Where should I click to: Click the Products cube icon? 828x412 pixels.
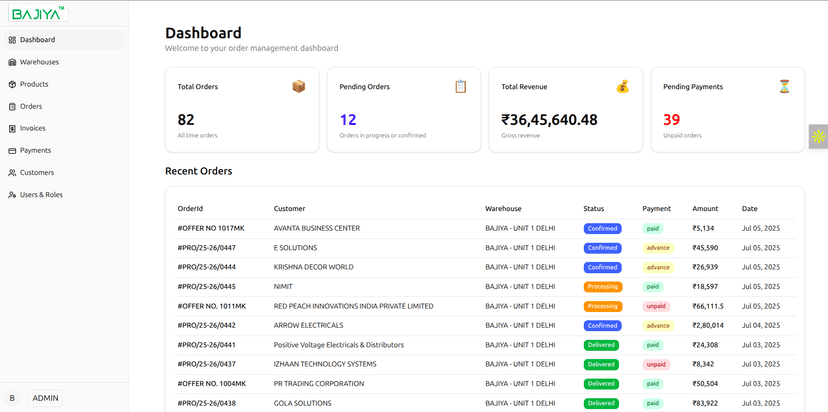click(13, 85)
